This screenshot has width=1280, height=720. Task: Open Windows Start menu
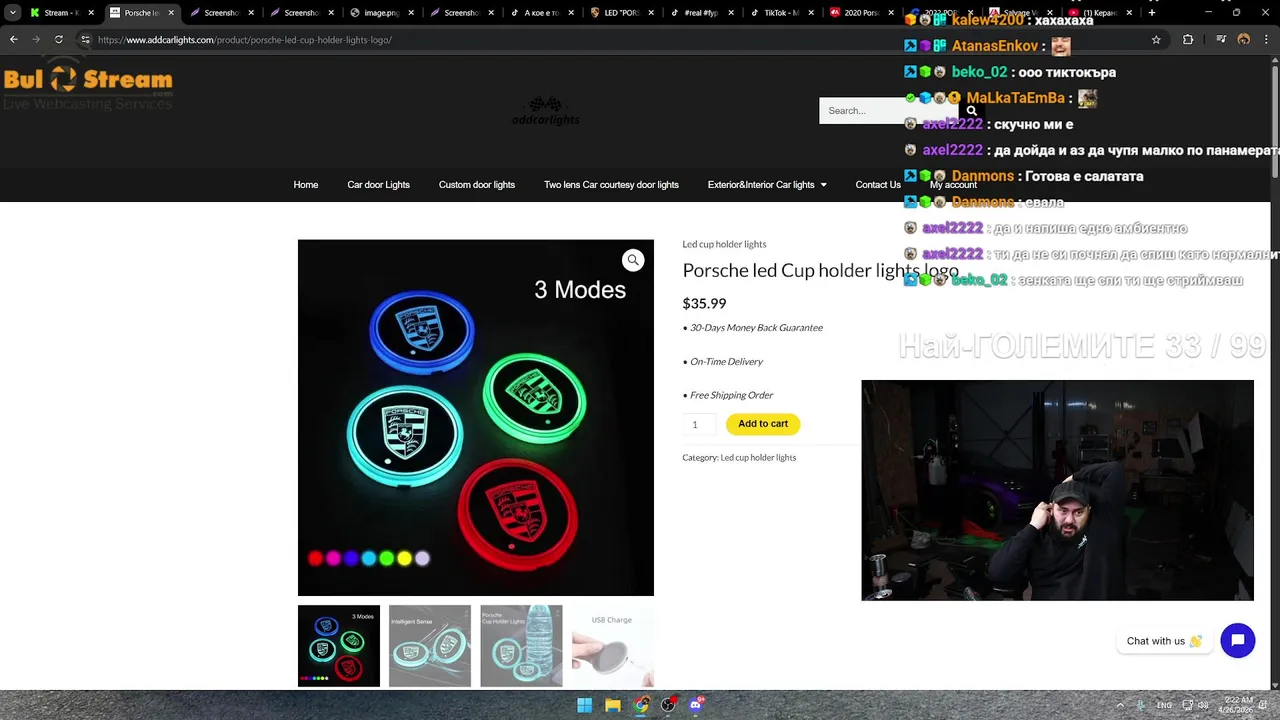585,705
